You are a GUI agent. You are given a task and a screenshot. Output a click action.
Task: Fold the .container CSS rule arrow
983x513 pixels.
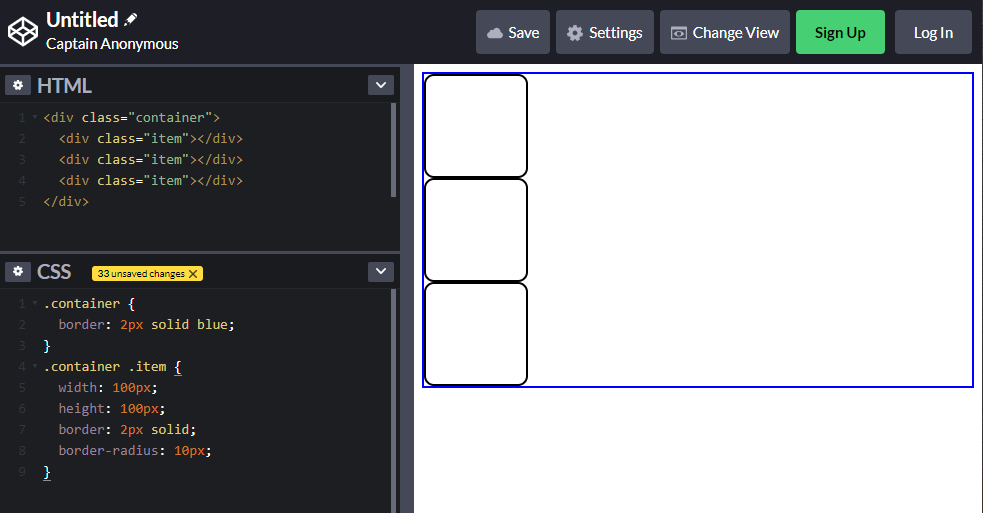pos(35,304)
